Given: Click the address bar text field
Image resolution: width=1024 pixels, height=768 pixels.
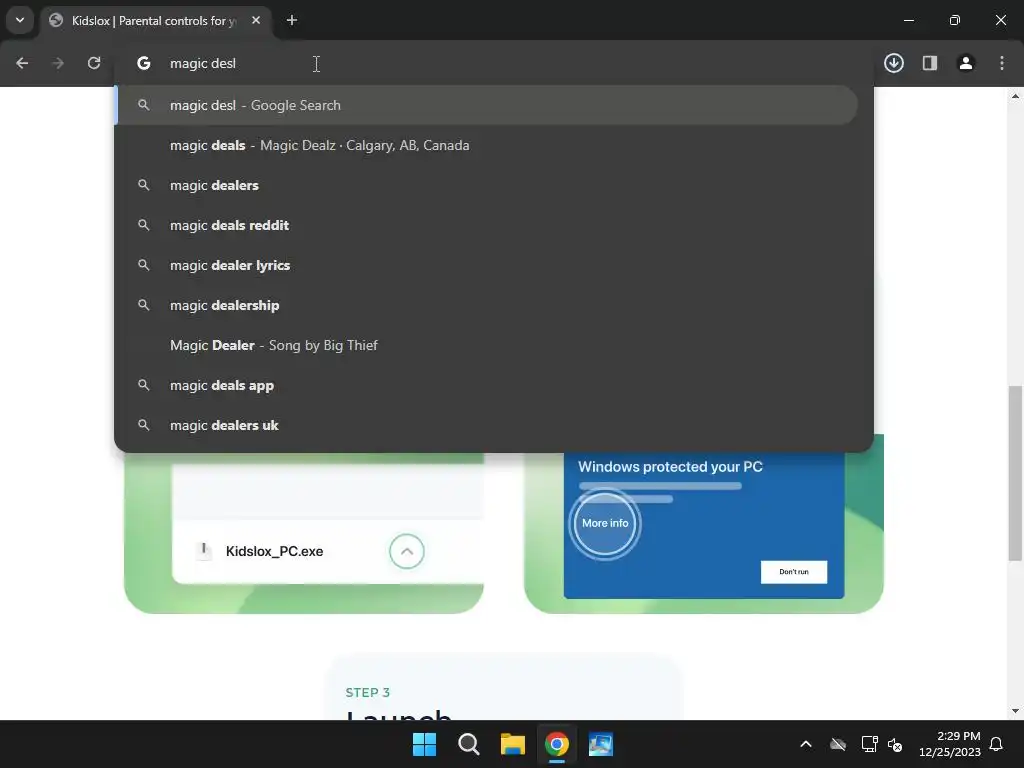Looking at the screenshot, I should point(496,63).
